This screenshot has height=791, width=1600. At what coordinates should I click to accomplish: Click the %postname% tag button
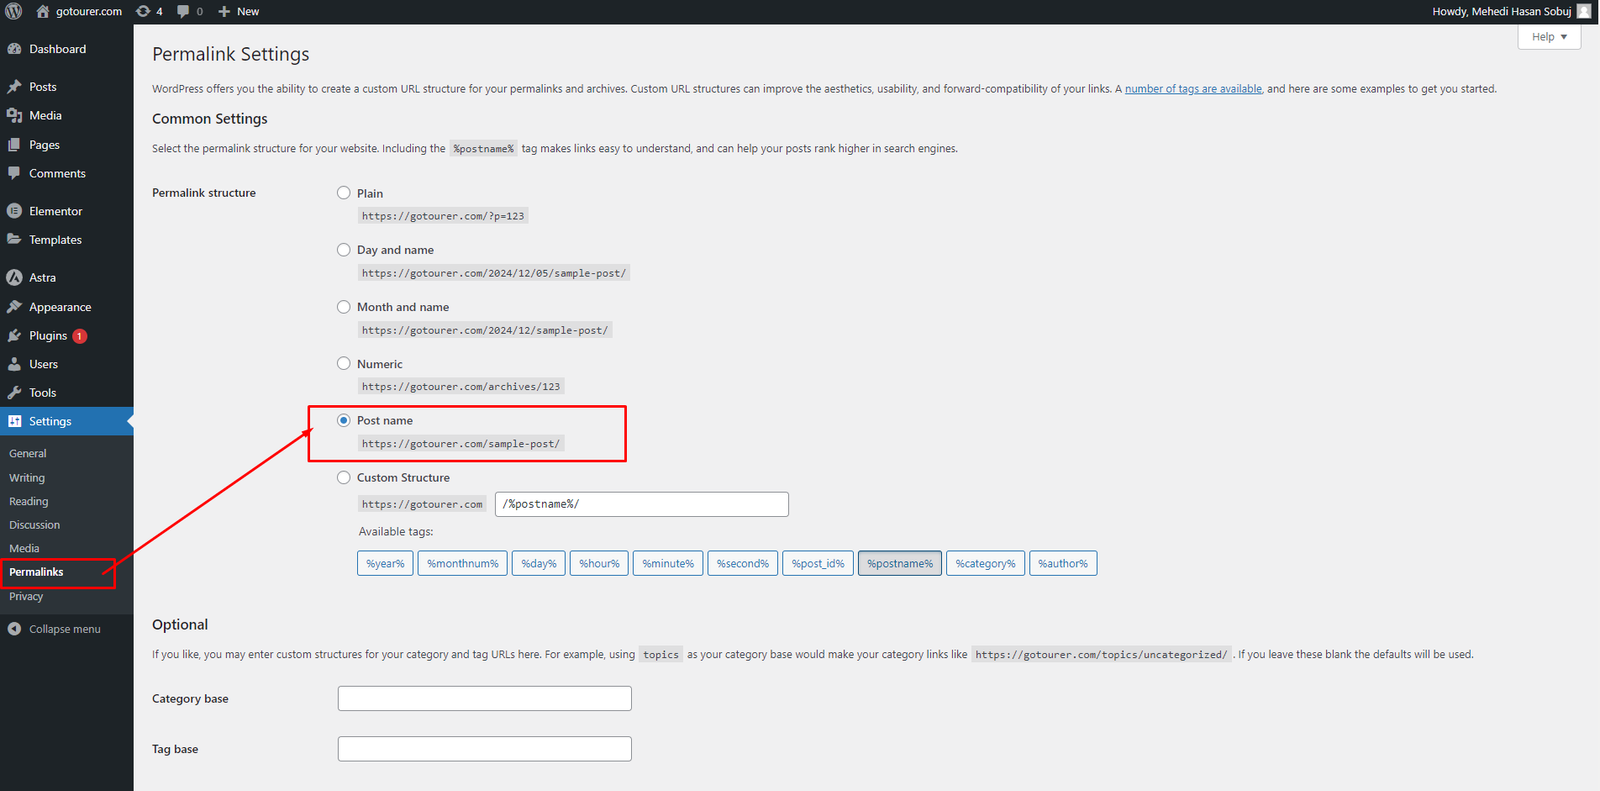coord(900,564)
